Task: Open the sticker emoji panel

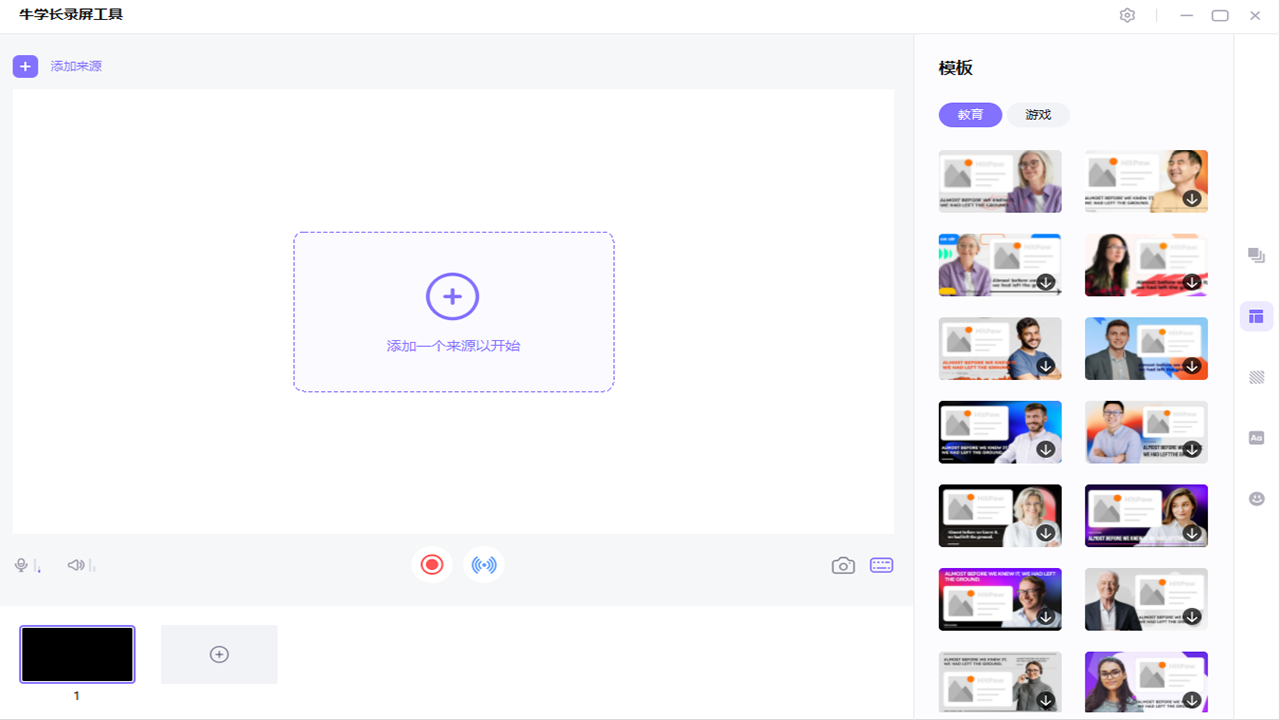Action: [x=1256, y=497]
